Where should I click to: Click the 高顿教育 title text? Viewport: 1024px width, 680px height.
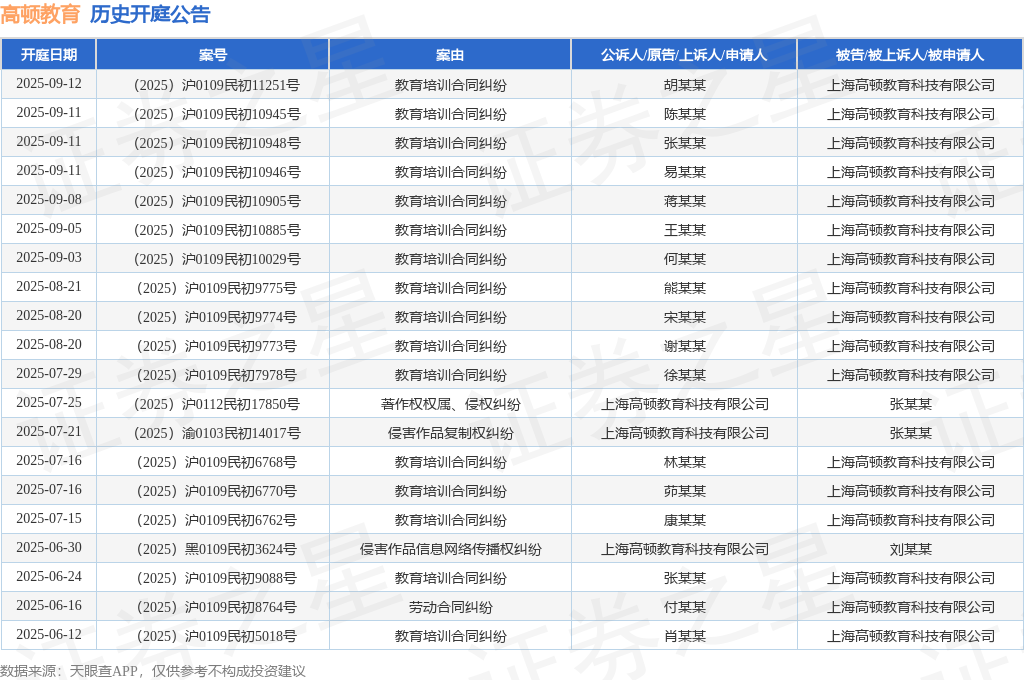point(40,14)
